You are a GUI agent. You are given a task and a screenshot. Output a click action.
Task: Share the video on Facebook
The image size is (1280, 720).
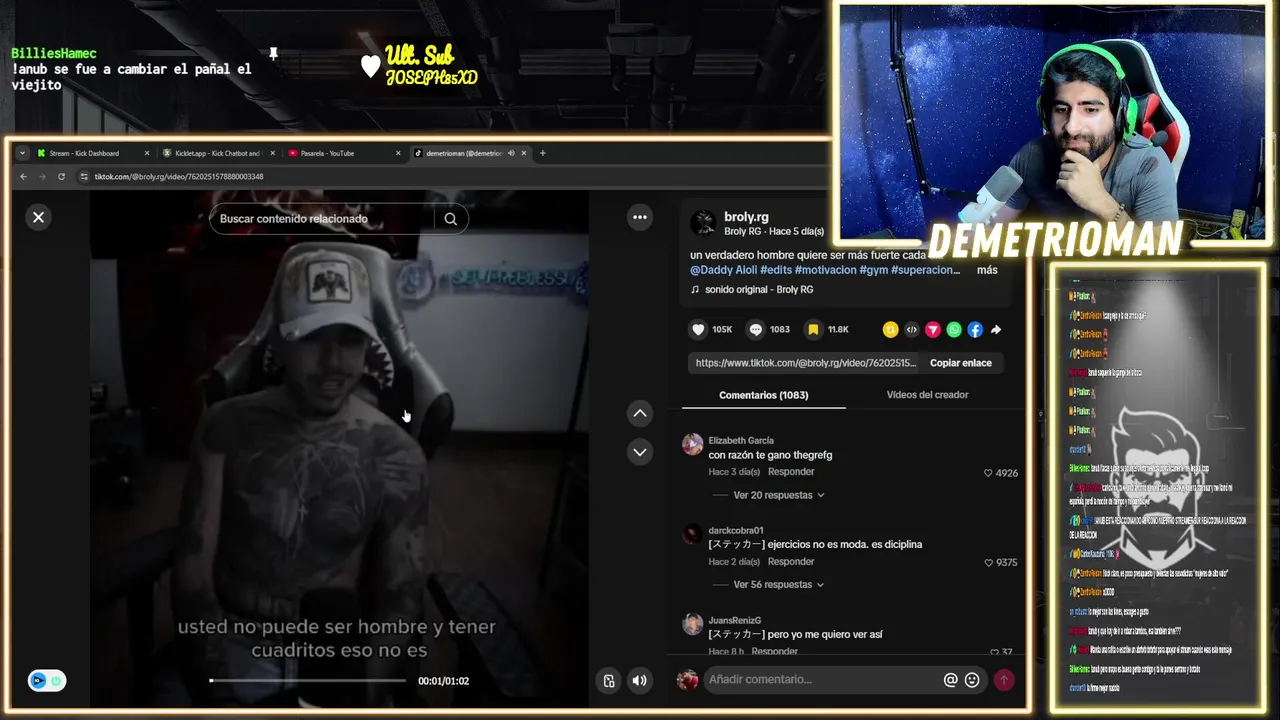coord(975,329)
